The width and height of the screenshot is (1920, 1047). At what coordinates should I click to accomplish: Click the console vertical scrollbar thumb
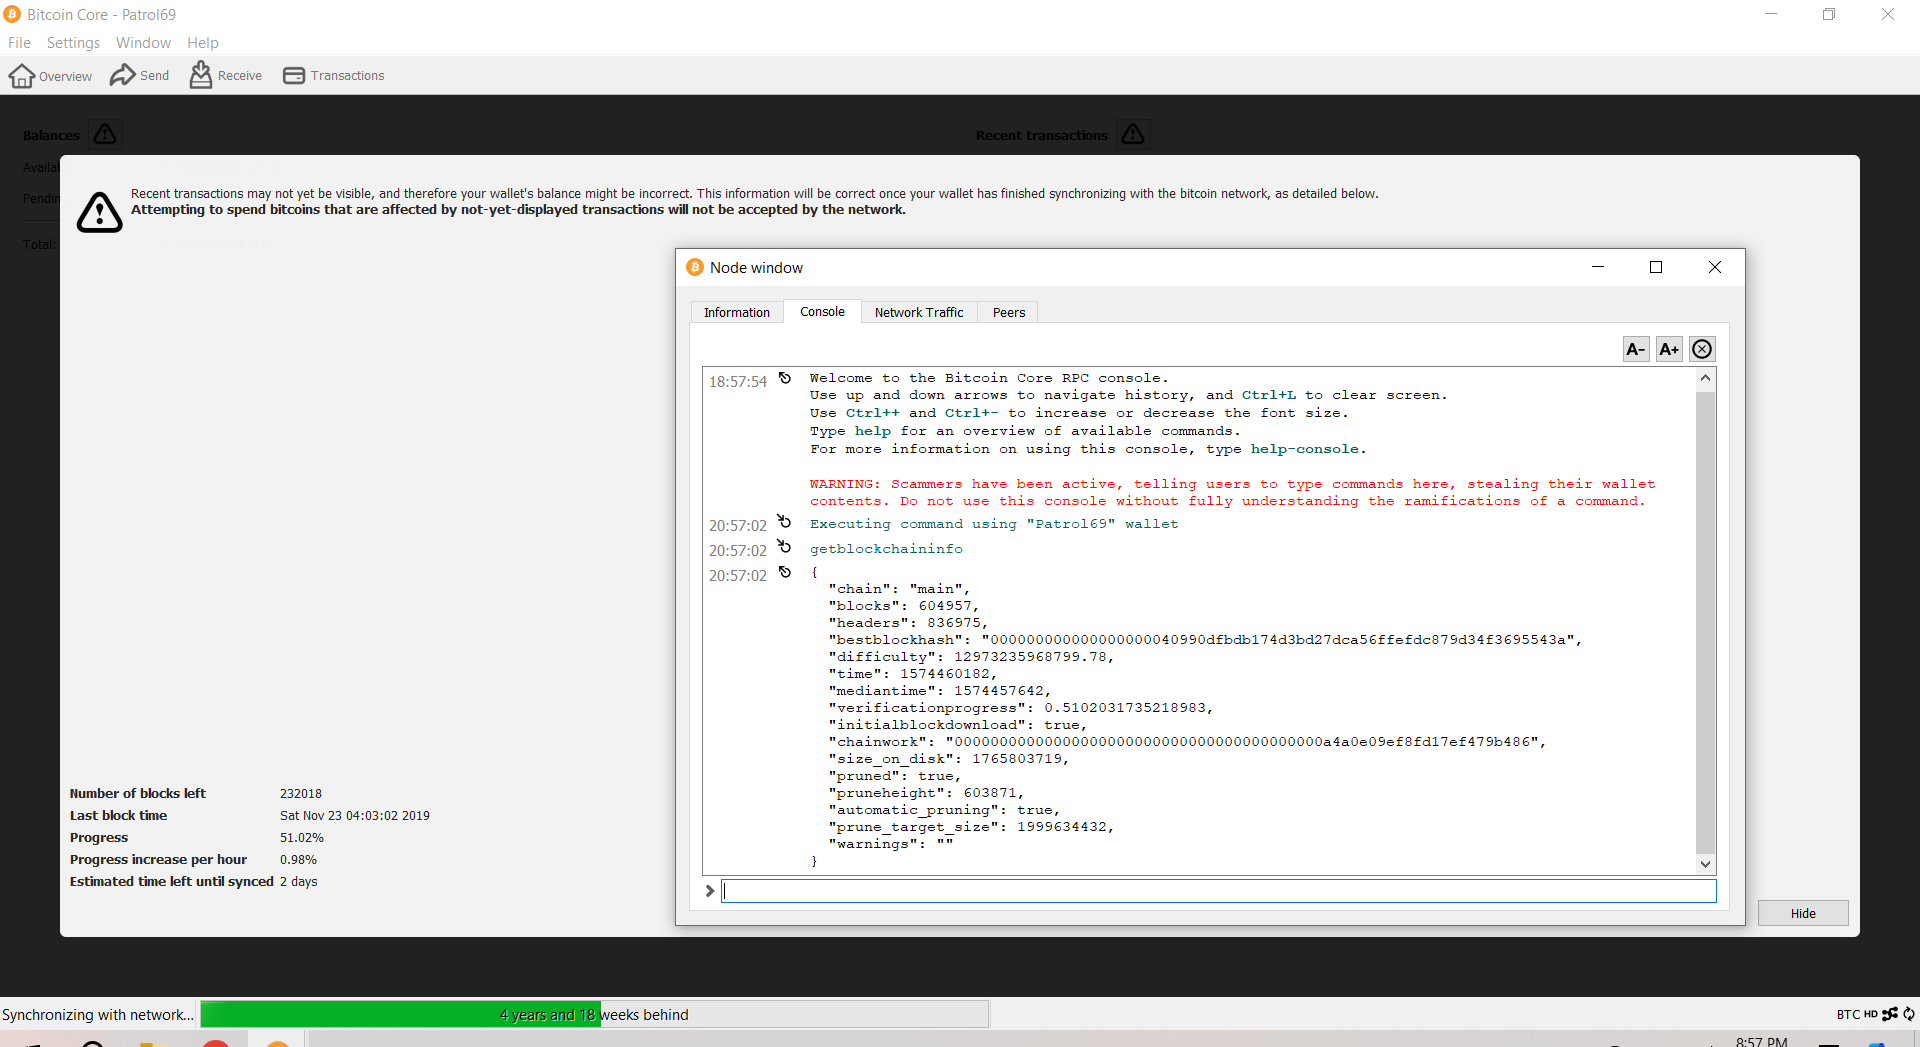[1706, 622]
